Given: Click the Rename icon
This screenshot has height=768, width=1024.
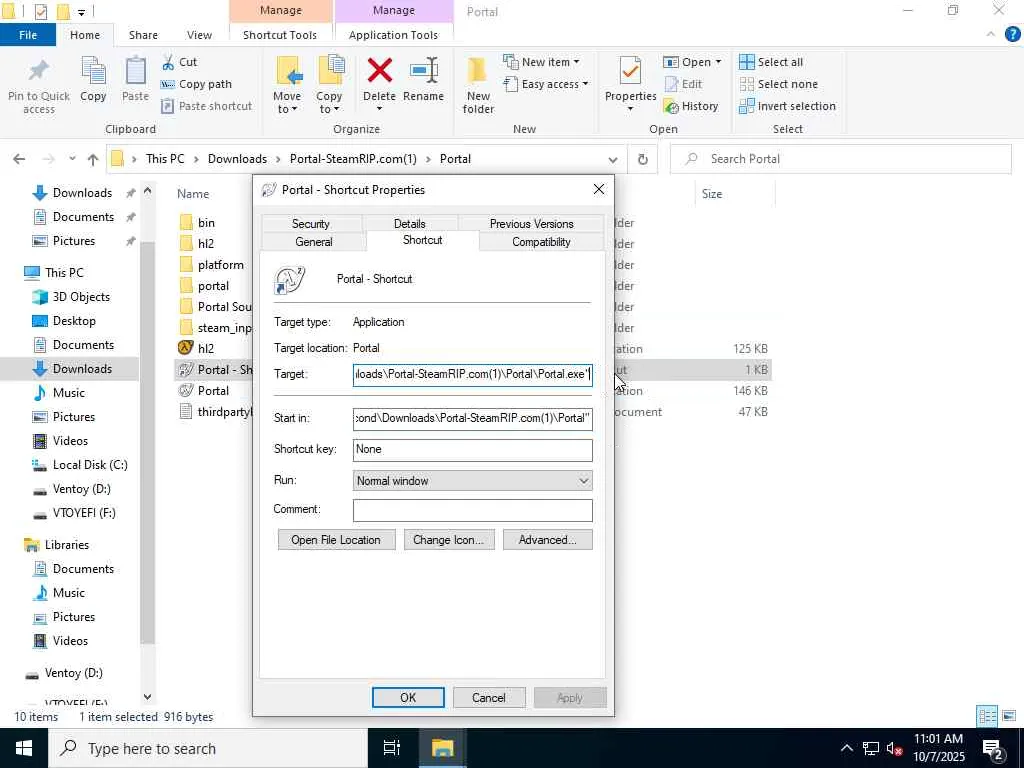Looking at the screenshot, I should (423, 71).
